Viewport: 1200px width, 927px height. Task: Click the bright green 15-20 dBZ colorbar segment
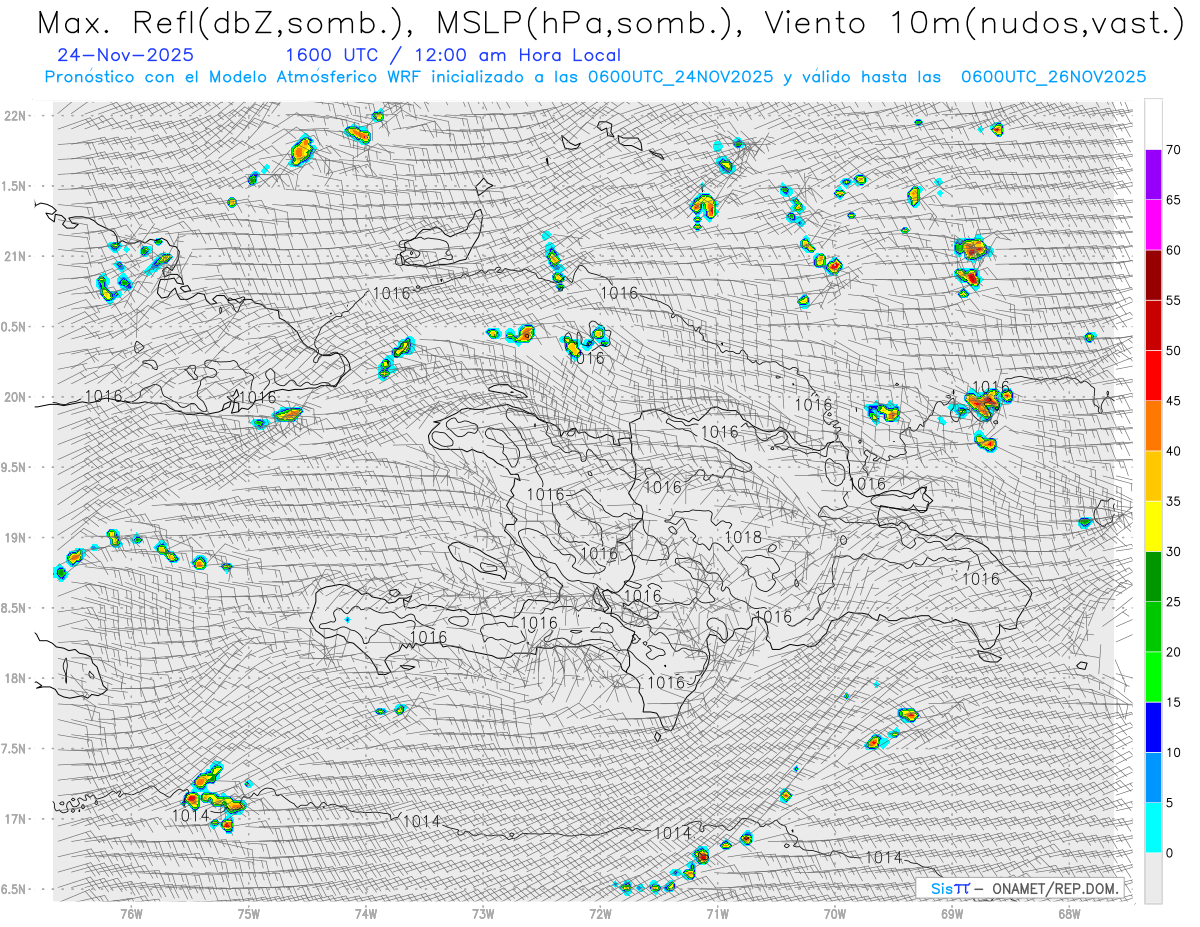click(1153, 677)
